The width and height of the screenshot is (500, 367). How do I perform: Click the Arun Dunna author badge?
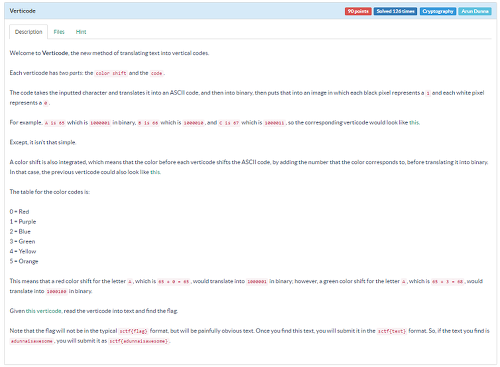click(475, 11)
